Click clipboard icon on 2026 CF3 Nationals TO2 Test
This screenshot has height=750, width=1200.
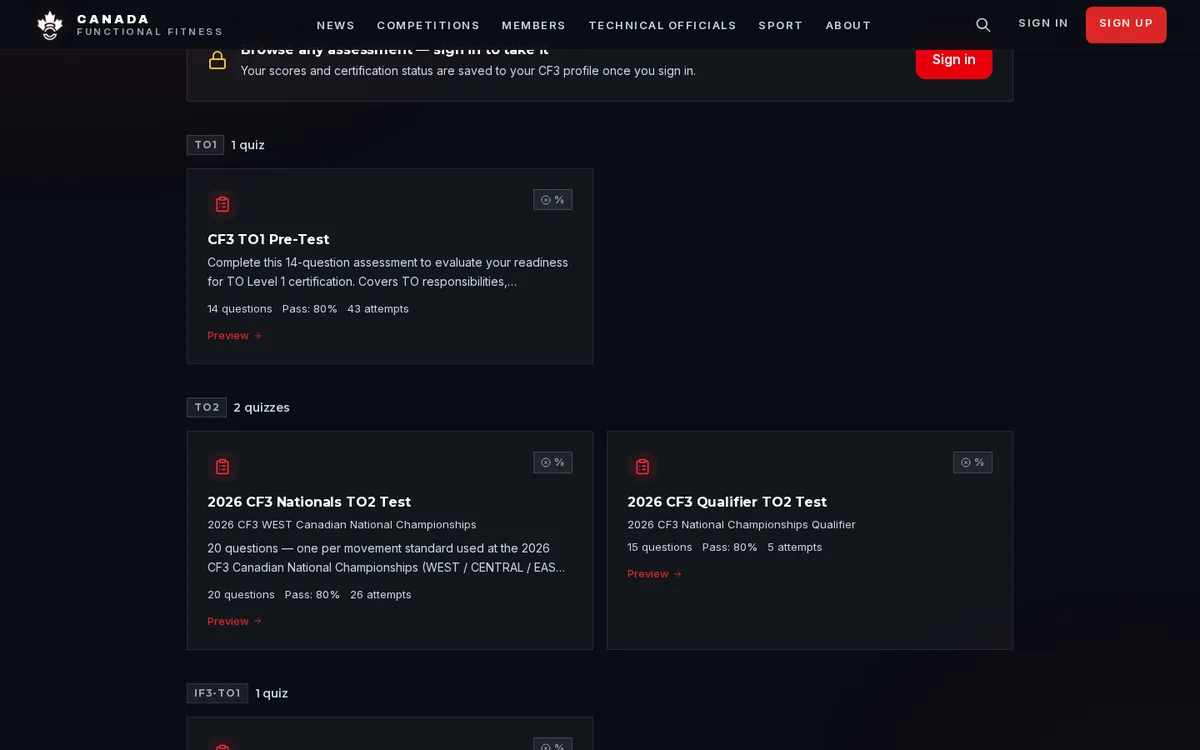[222, 467]
